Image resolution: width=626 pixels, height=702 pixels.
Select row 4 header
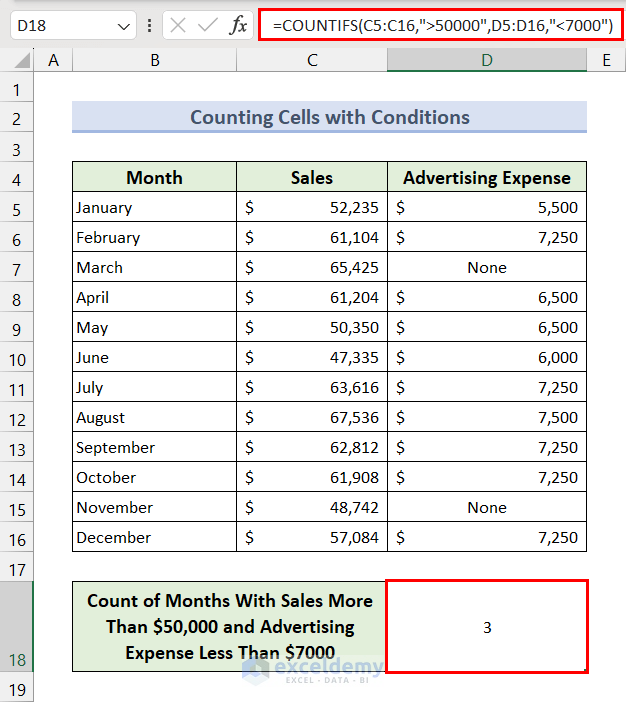tap(17, 178)
